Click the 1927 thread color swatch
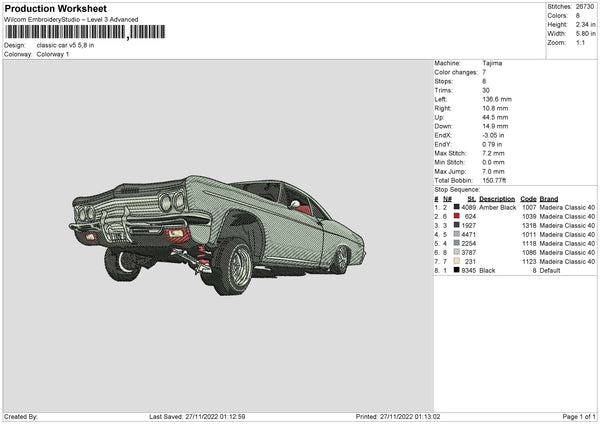This screenshot has width=600, height=424. point(458,225)
